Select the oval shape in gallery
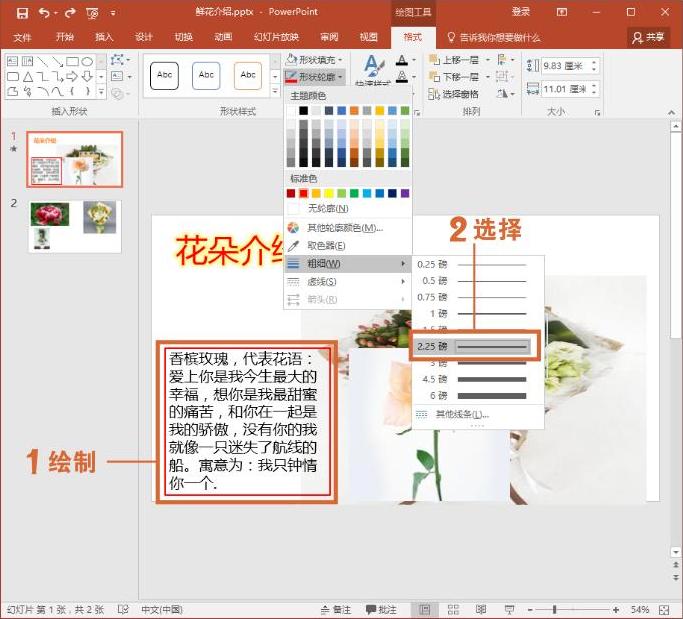Viewport: 683px width, 619px height. (x=87, y=61)
